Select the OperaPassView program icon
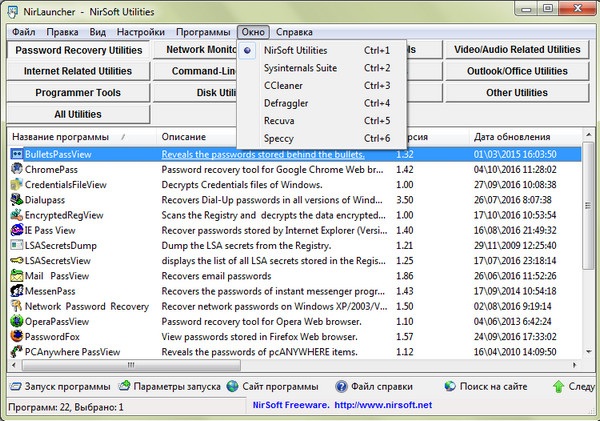Image resolution: width=600 pixels, height=421 pixels. point(16,321)
